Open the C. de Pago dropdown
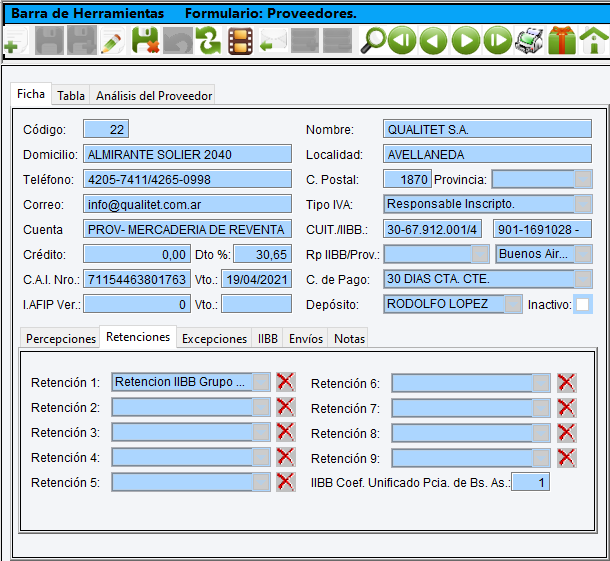 [x=583, y=279]
